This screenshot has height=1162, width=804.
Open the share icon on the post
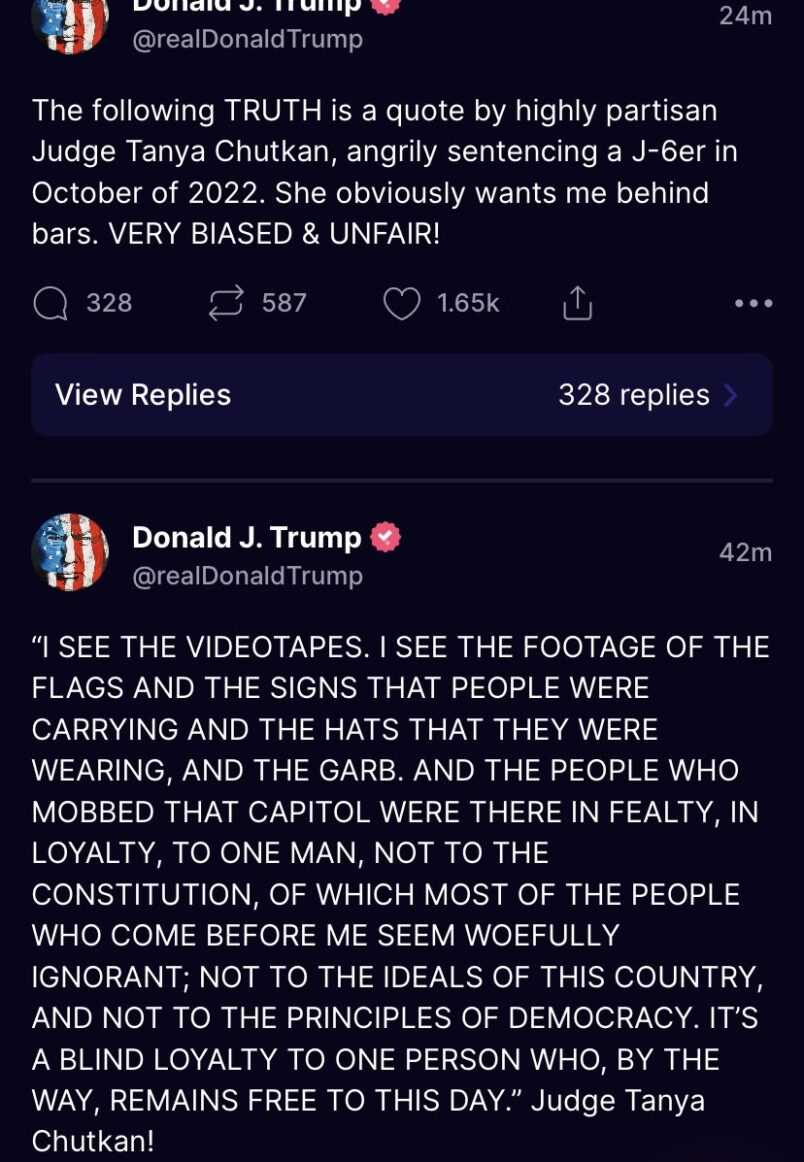tap(577, 303)
